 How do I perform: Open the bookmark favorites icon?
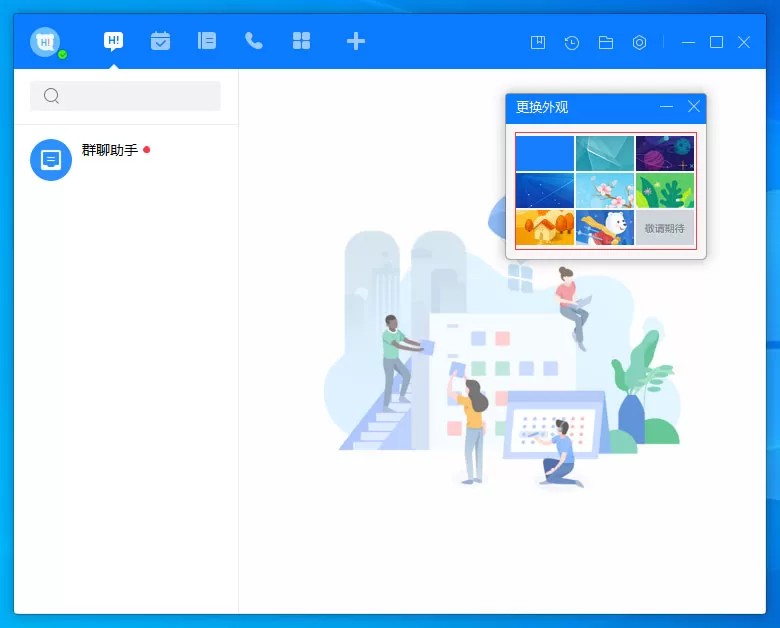[x=538, y=42]
